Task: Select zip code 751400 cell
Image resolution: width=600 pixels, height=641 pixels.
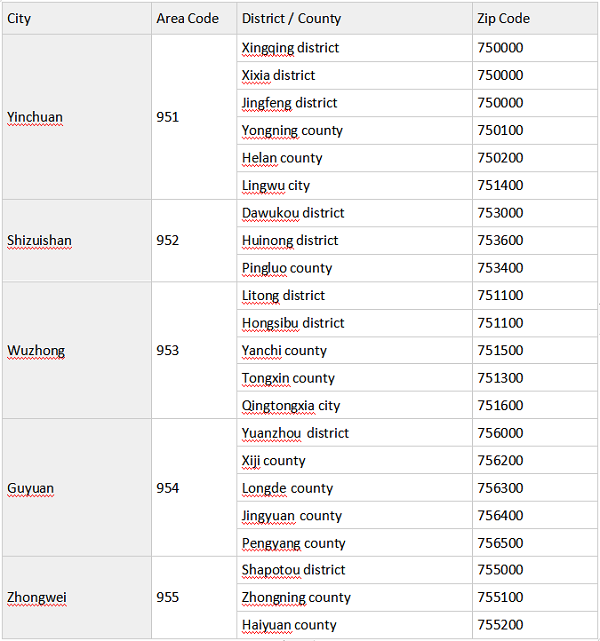Action: (x=500, y=185)
